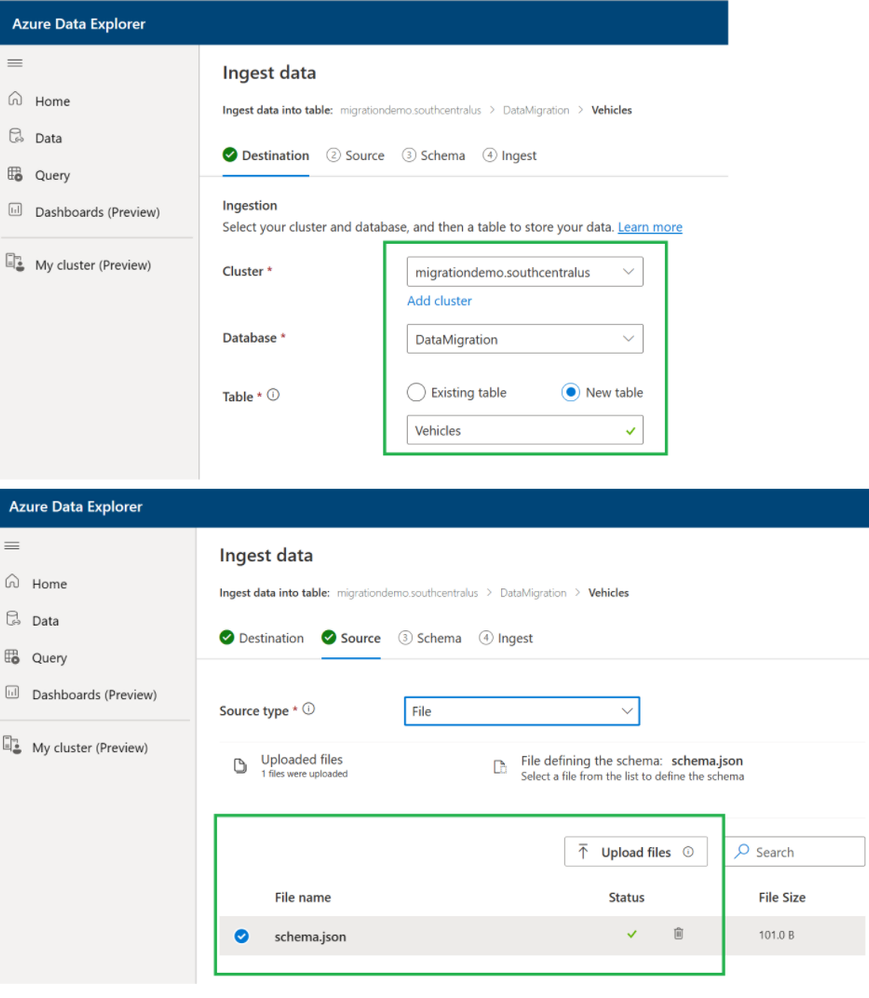Click migrationdemo.southcentralus breadcrumb in bottom window
Viewport: 869px width, 998px height.
click(x=407, y=593)
